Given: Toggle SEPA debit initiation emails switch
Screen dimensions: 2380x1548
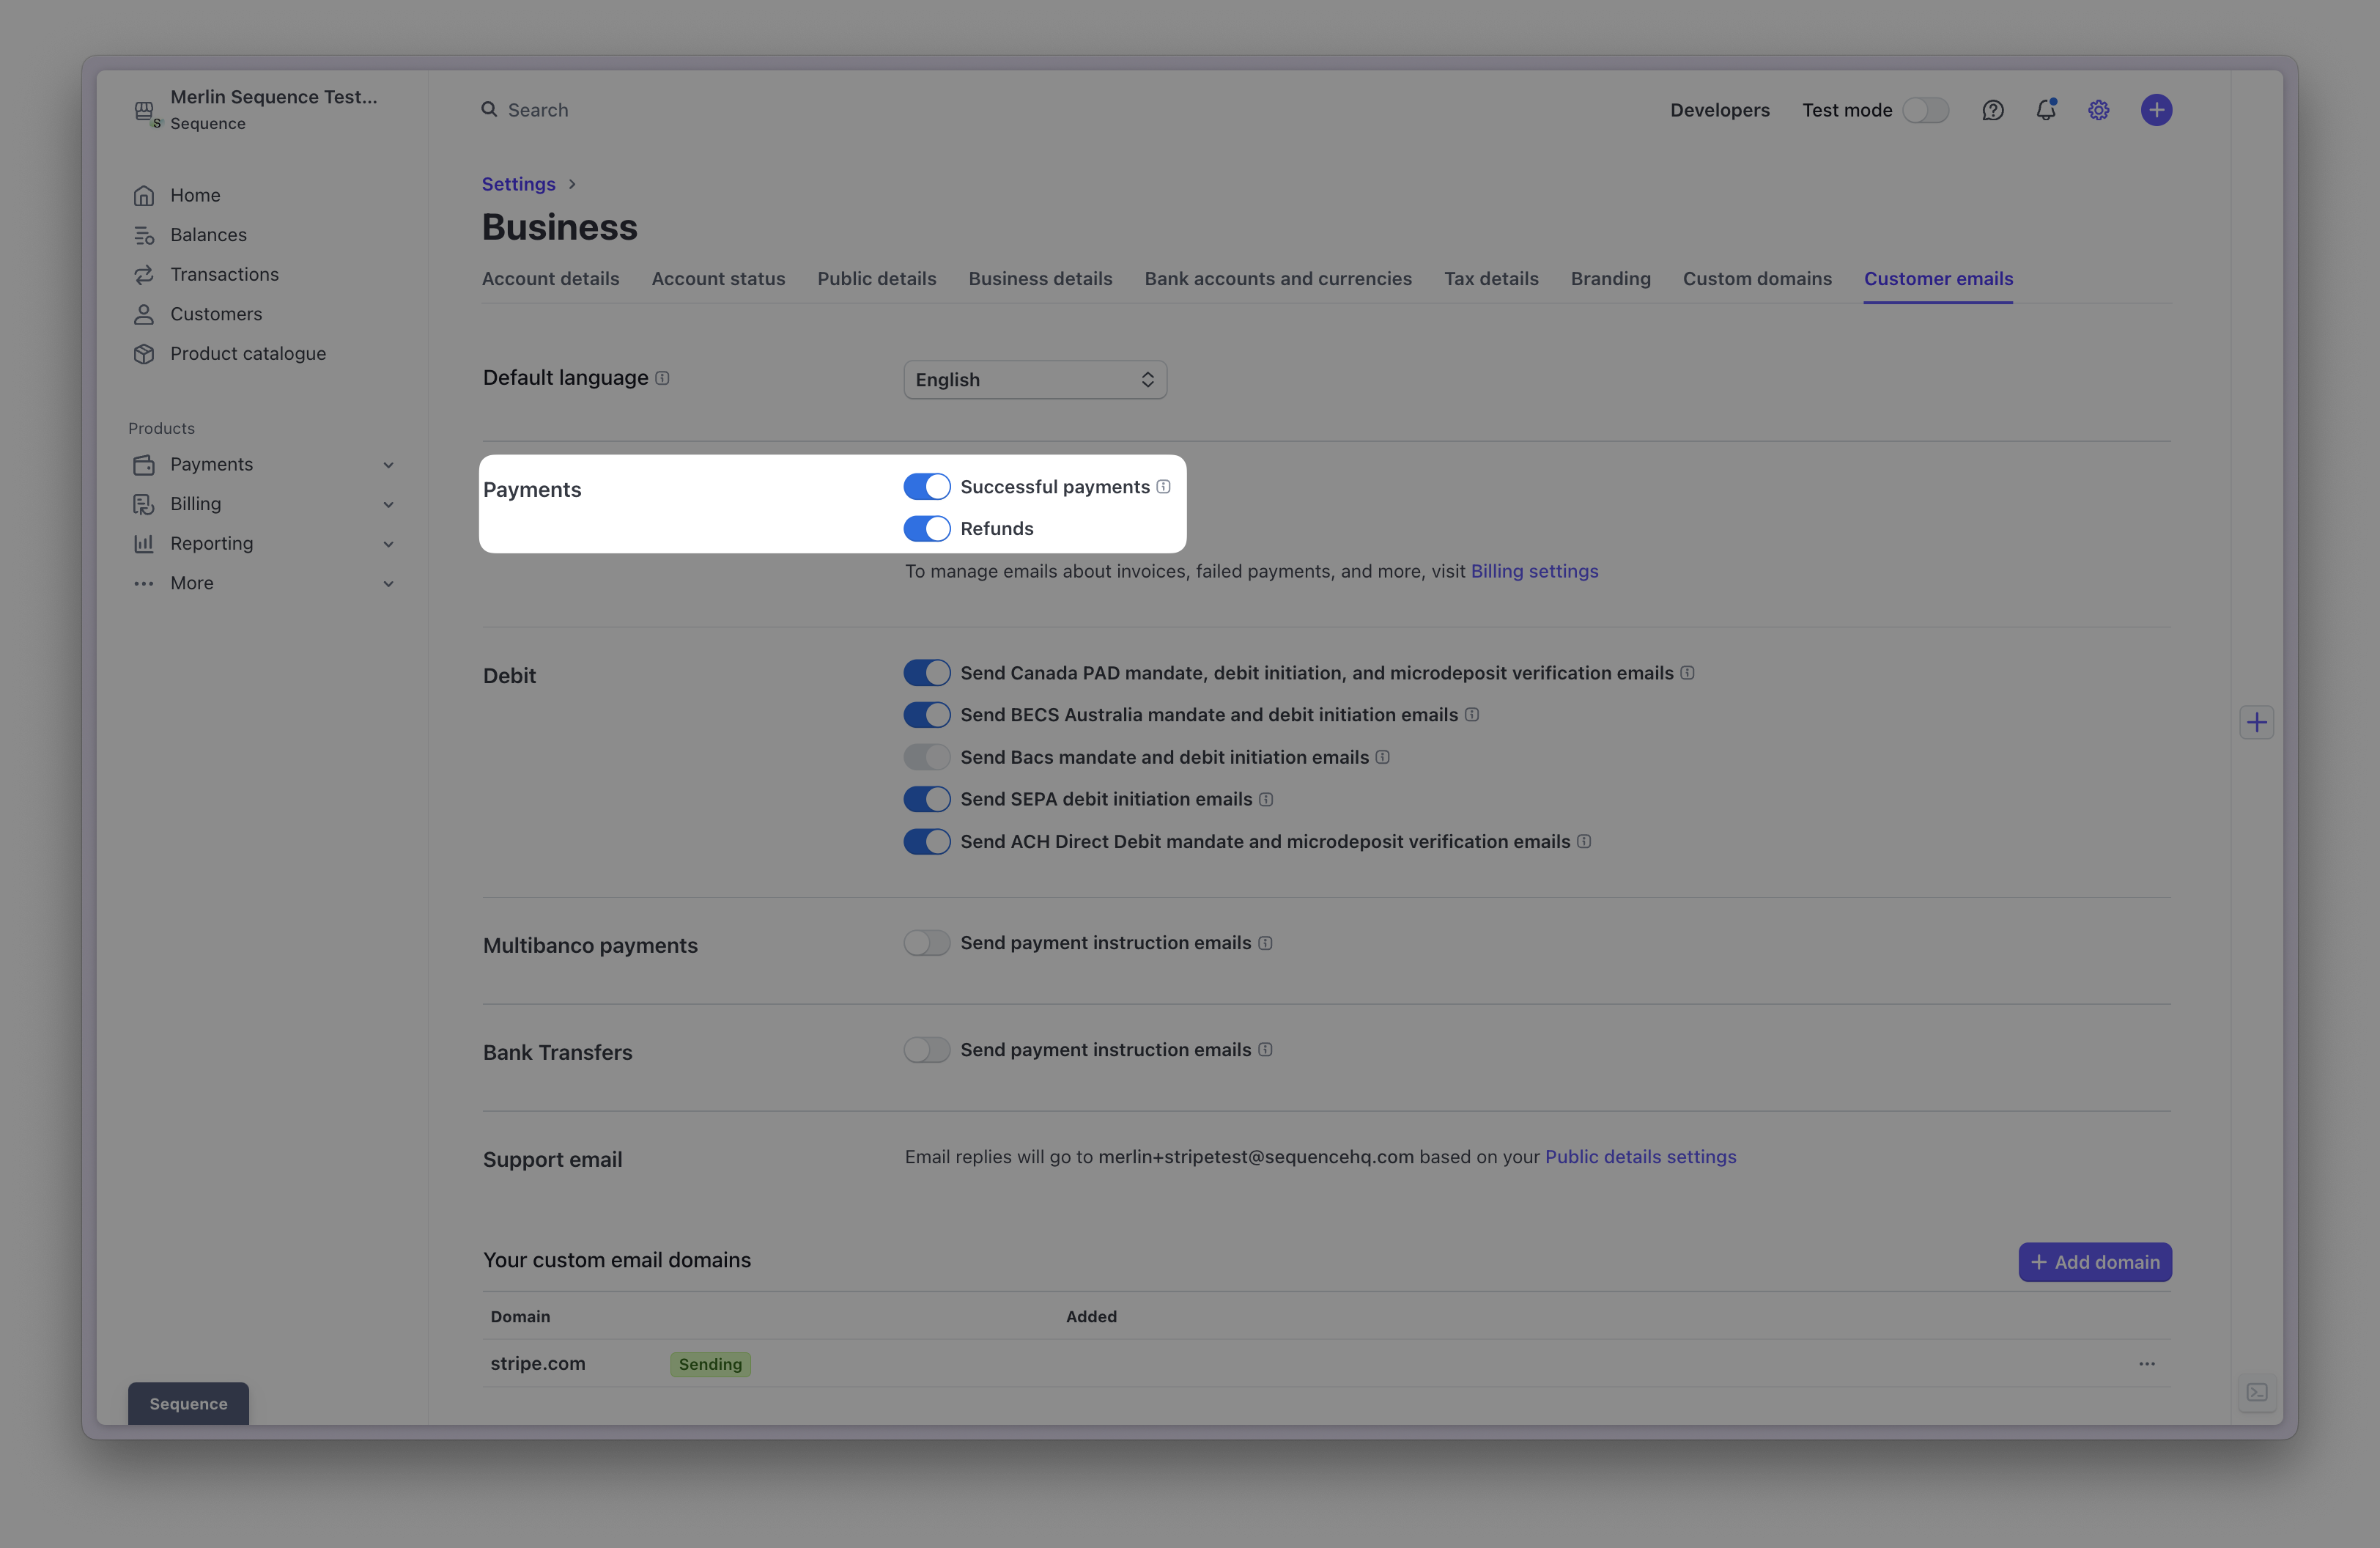Looking at the screenshot, I should point(927,799).
